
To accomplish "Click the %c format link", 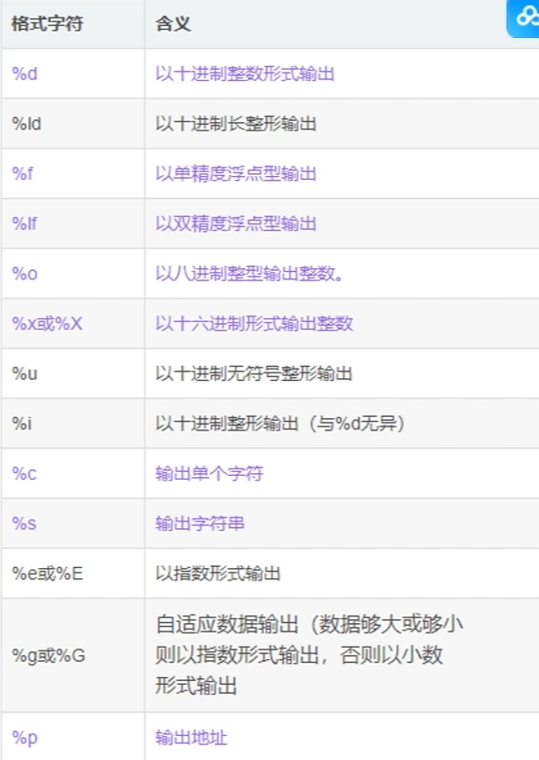I will tap(24, 474).
